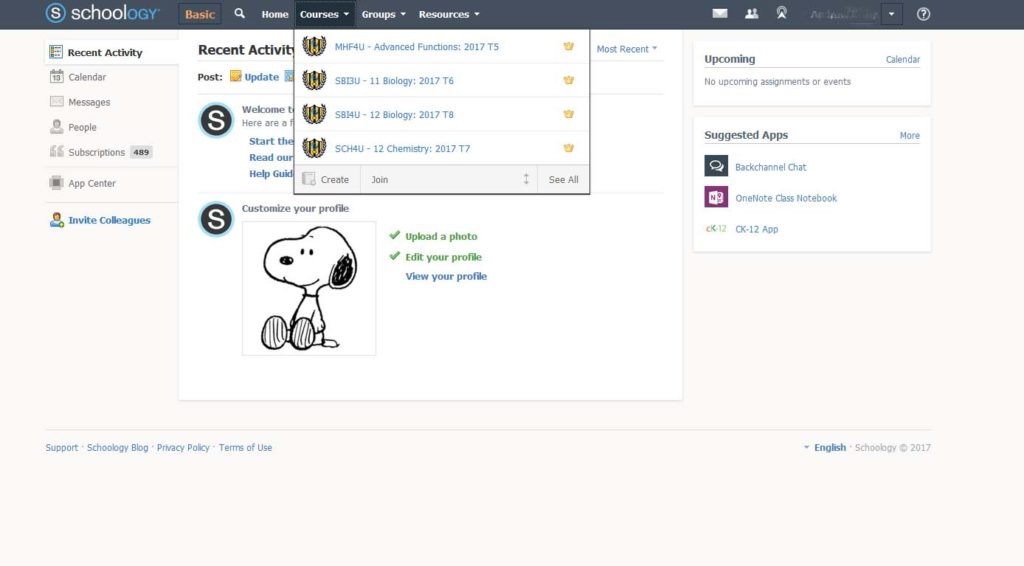This screenshot has width=1024, height=566.
Task: Click the Privacy Policy footer link
Action: point(183,447)
